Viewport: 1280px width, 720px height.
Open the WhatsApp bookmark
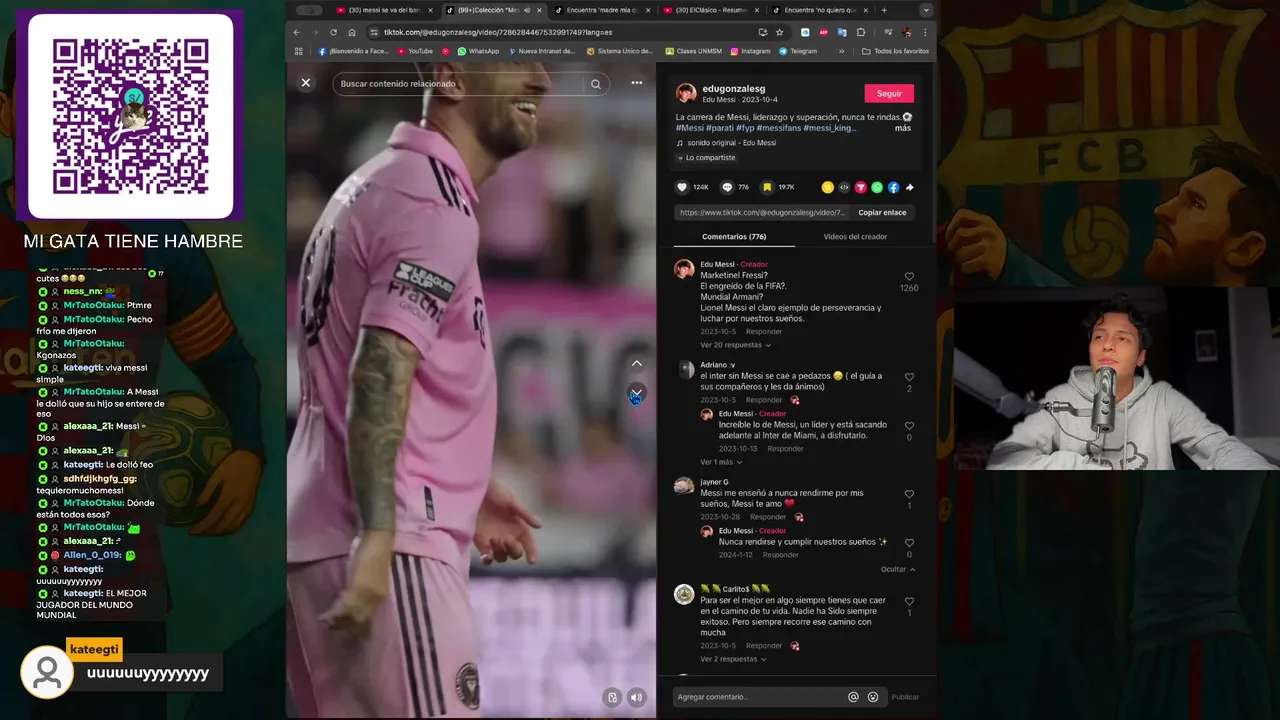pos(478,51)
